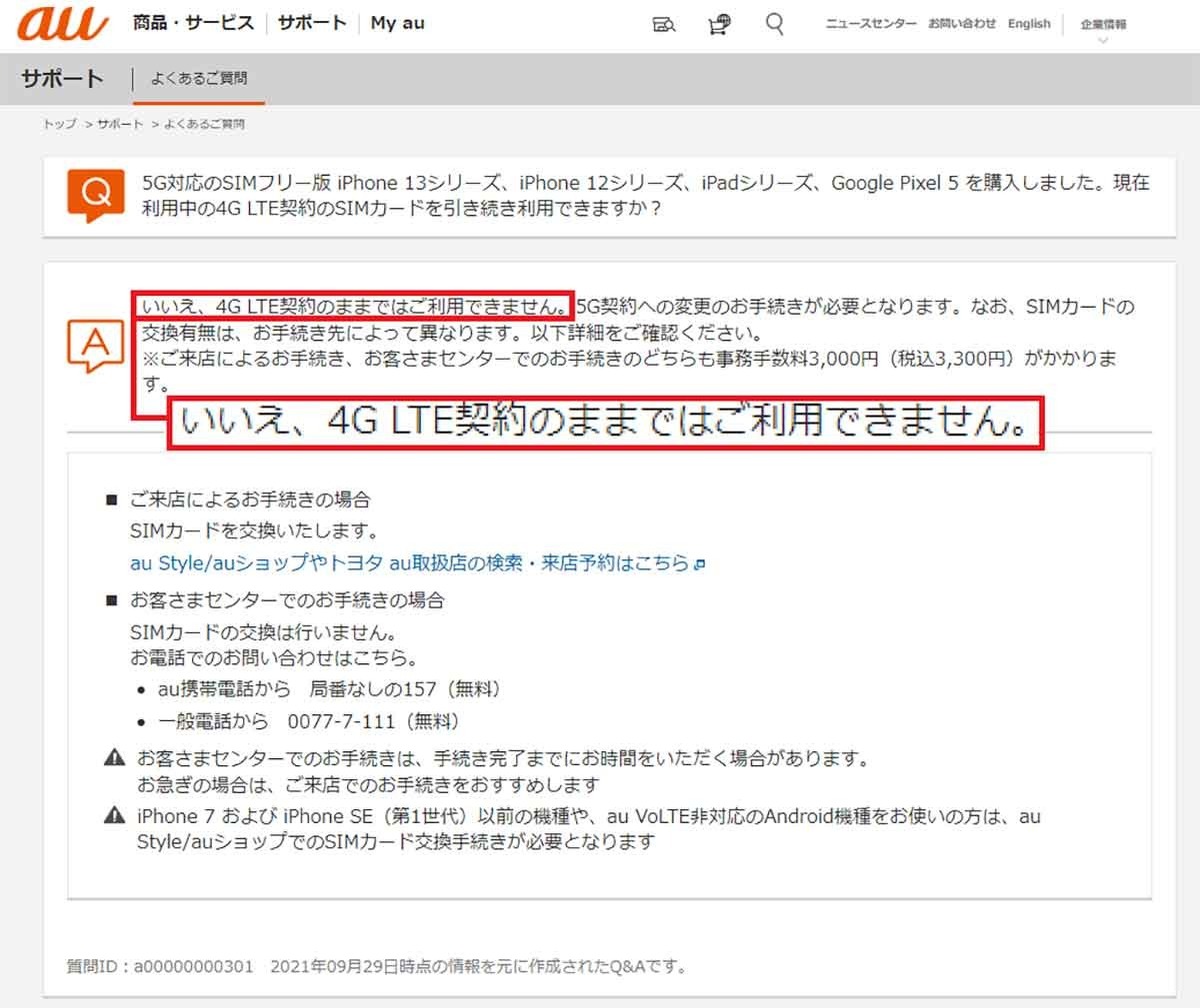Open the store search icon in header
The image size is (1200, 1008).
[664, 24]
